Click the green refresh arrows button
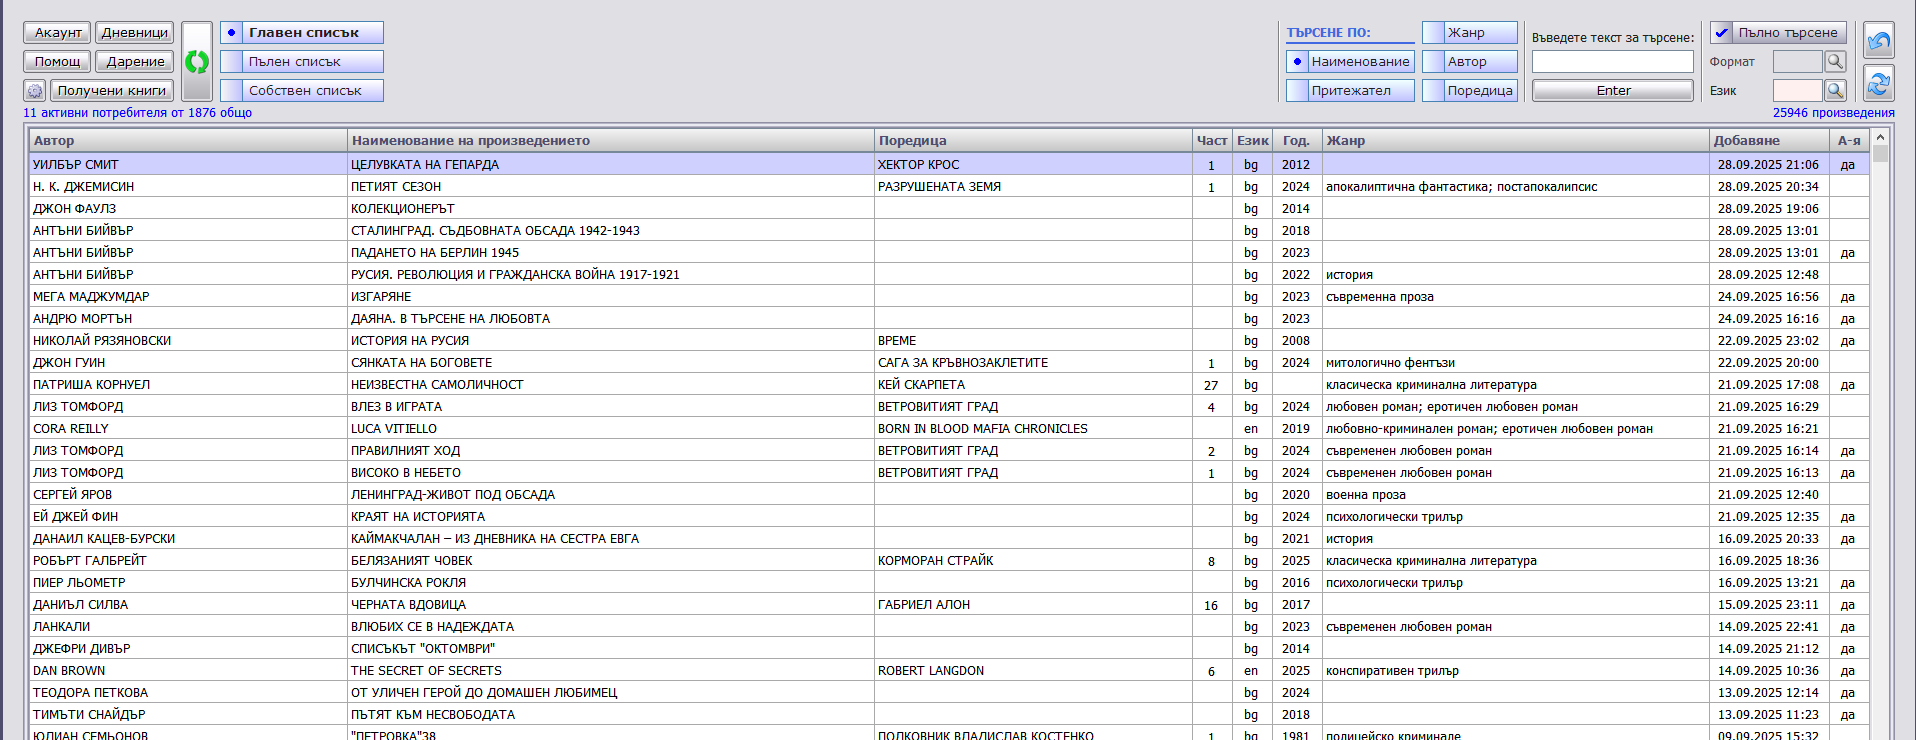Screen dimensions: 1916x740 tap(197, 62)
